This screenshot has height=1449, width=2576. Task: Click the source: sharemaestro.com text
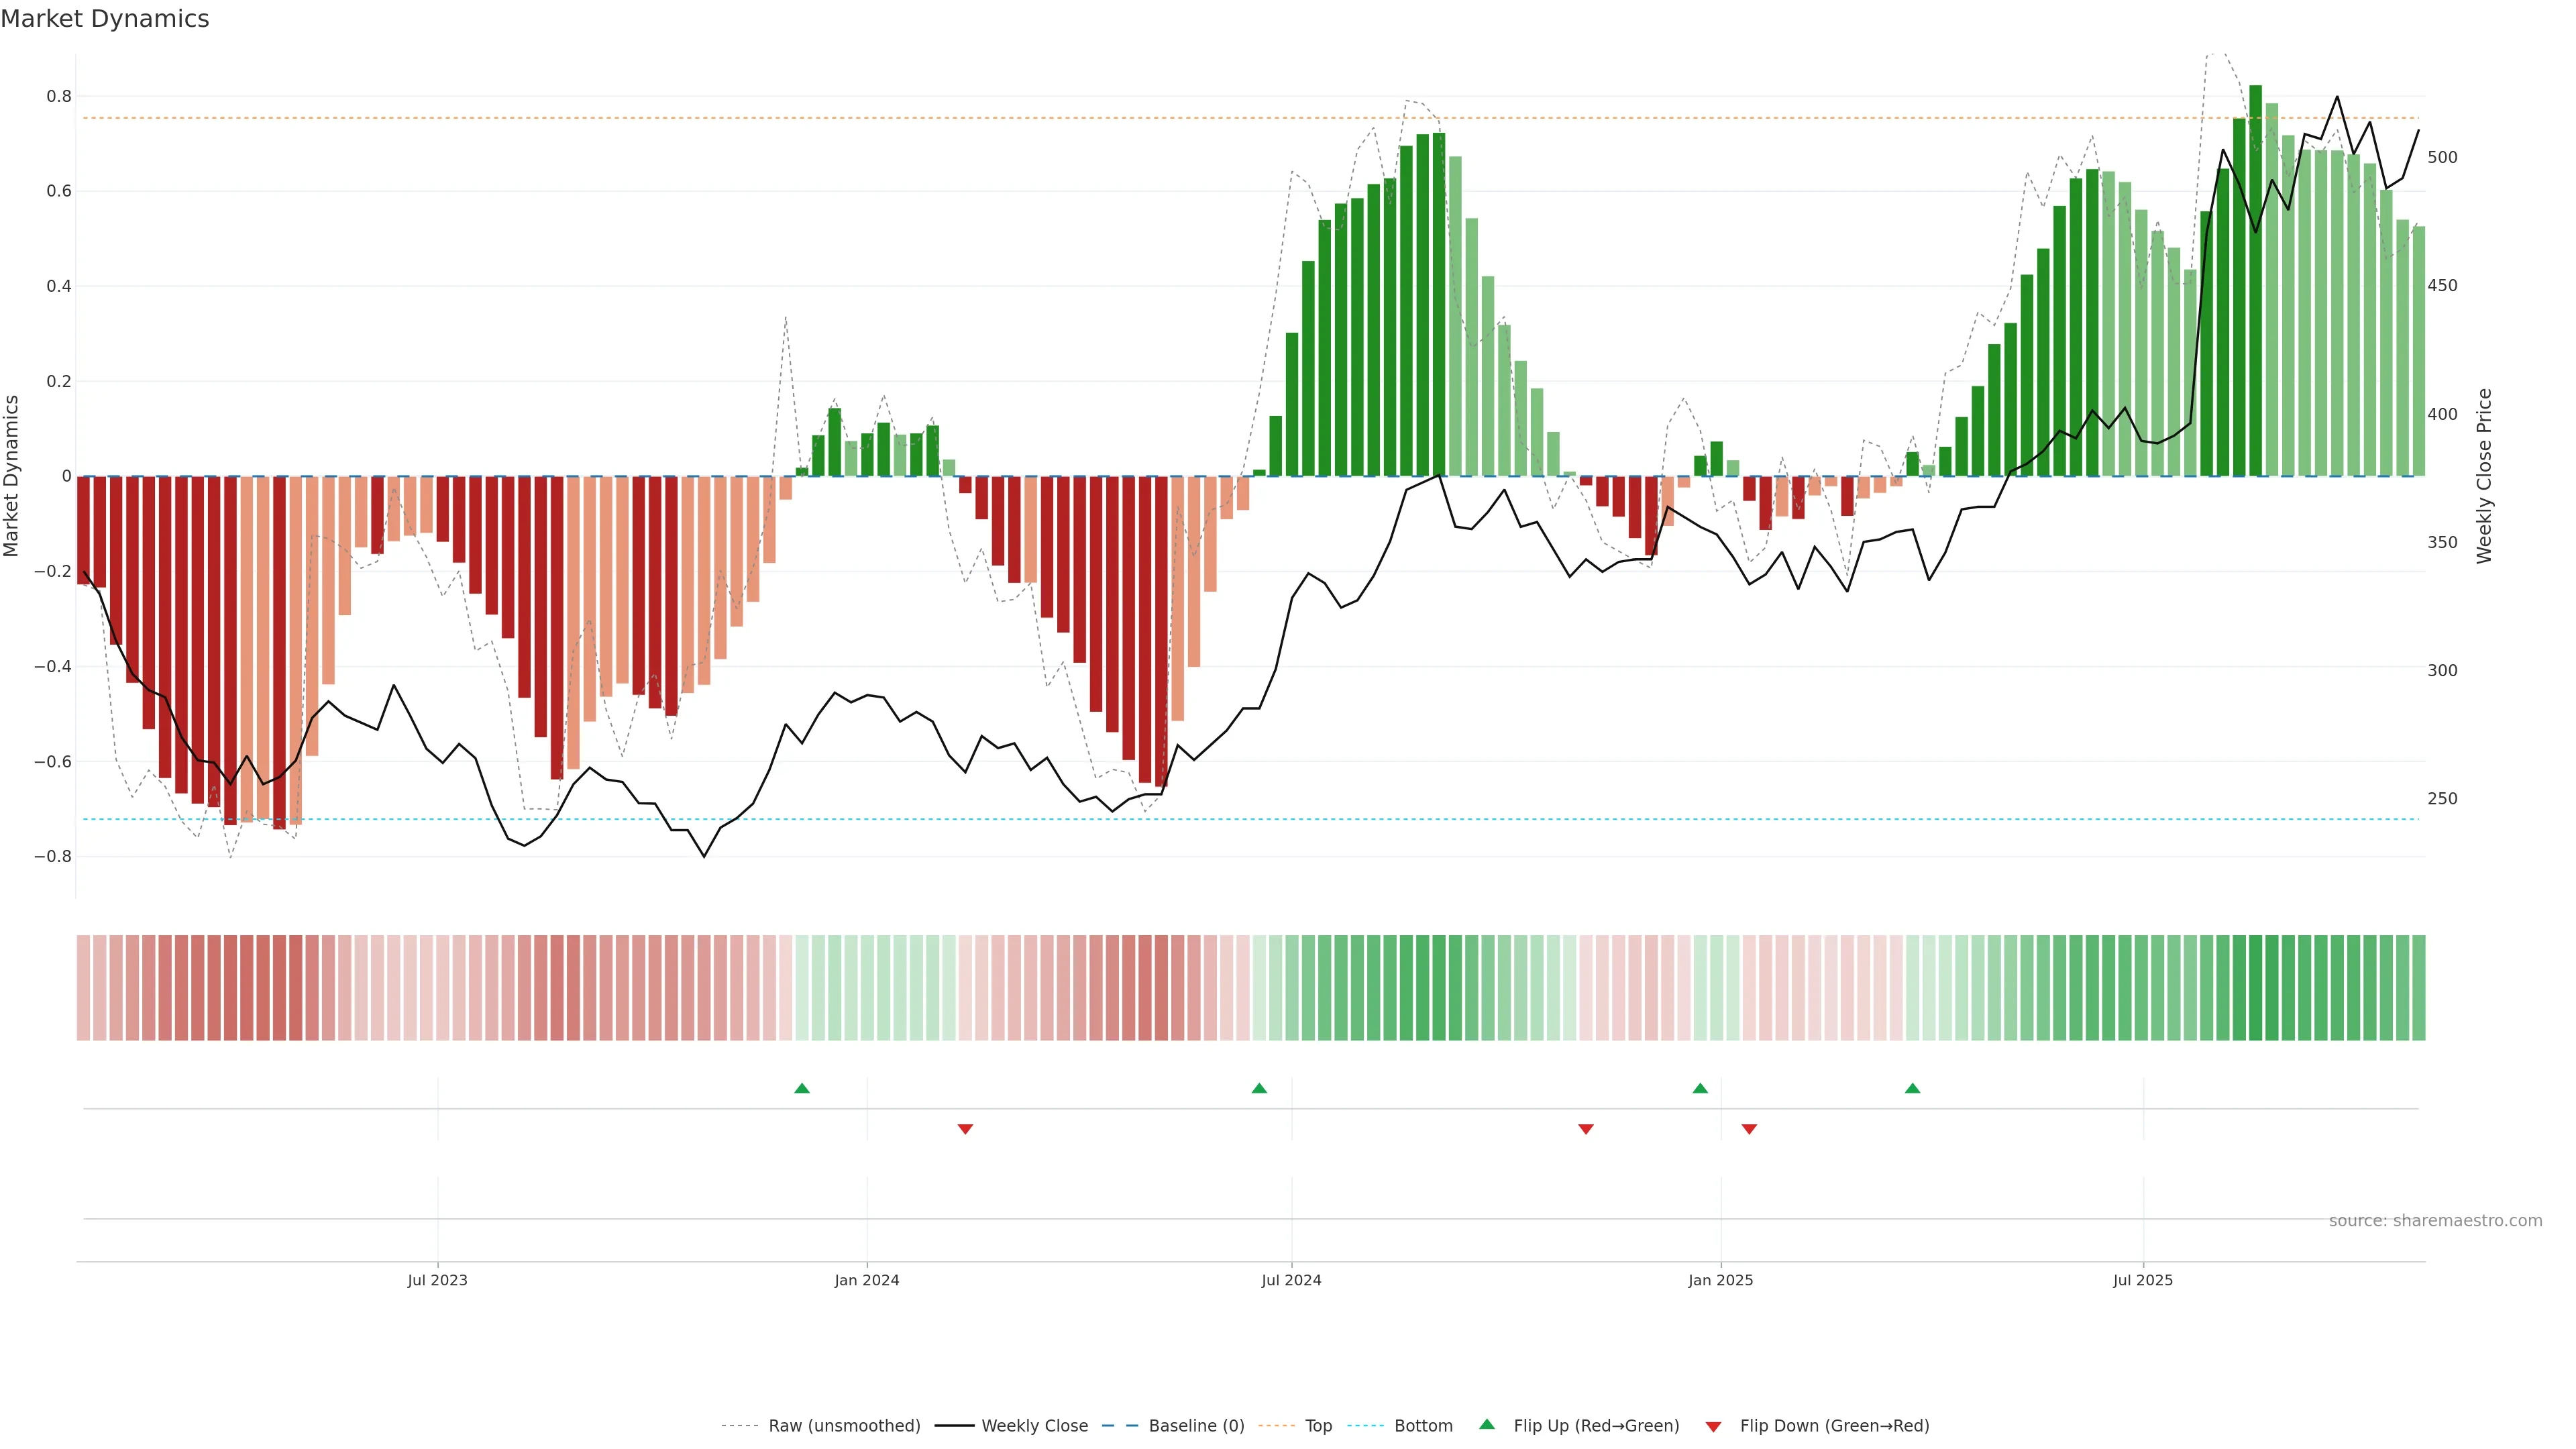[2435, 1221]
